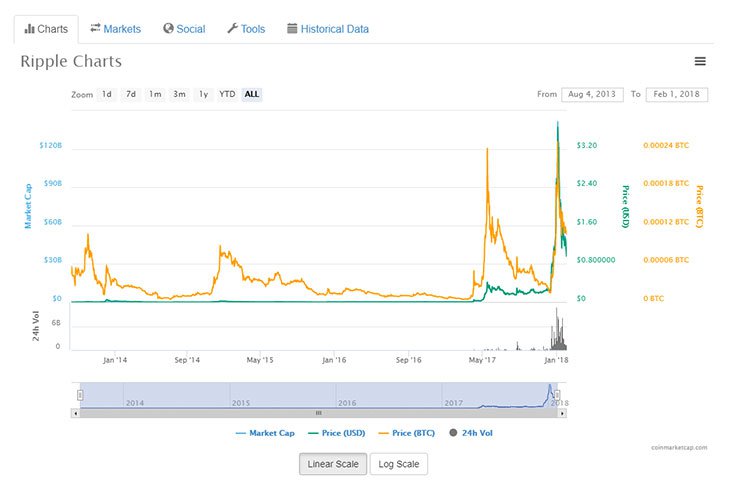Screen dimensions: 750x498
Task: Set zoom to 1y
Action: point(203,94)
